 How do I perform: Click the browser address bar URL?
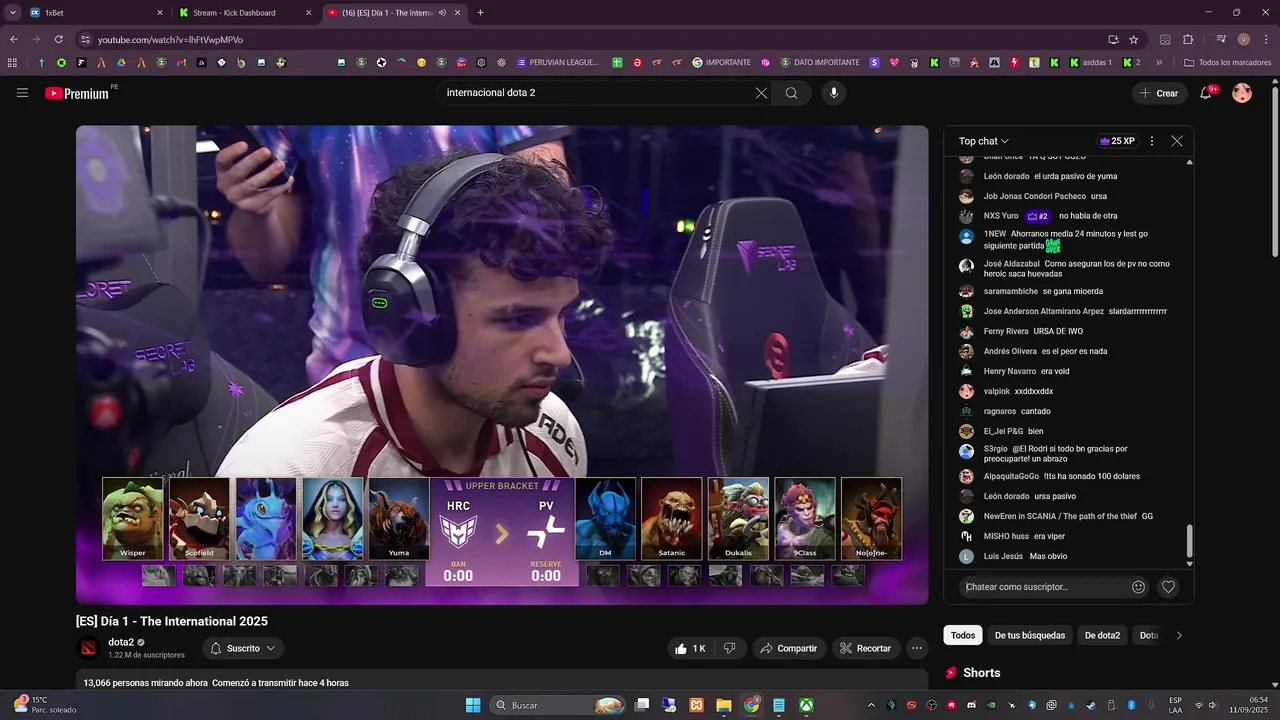[170, 40]
